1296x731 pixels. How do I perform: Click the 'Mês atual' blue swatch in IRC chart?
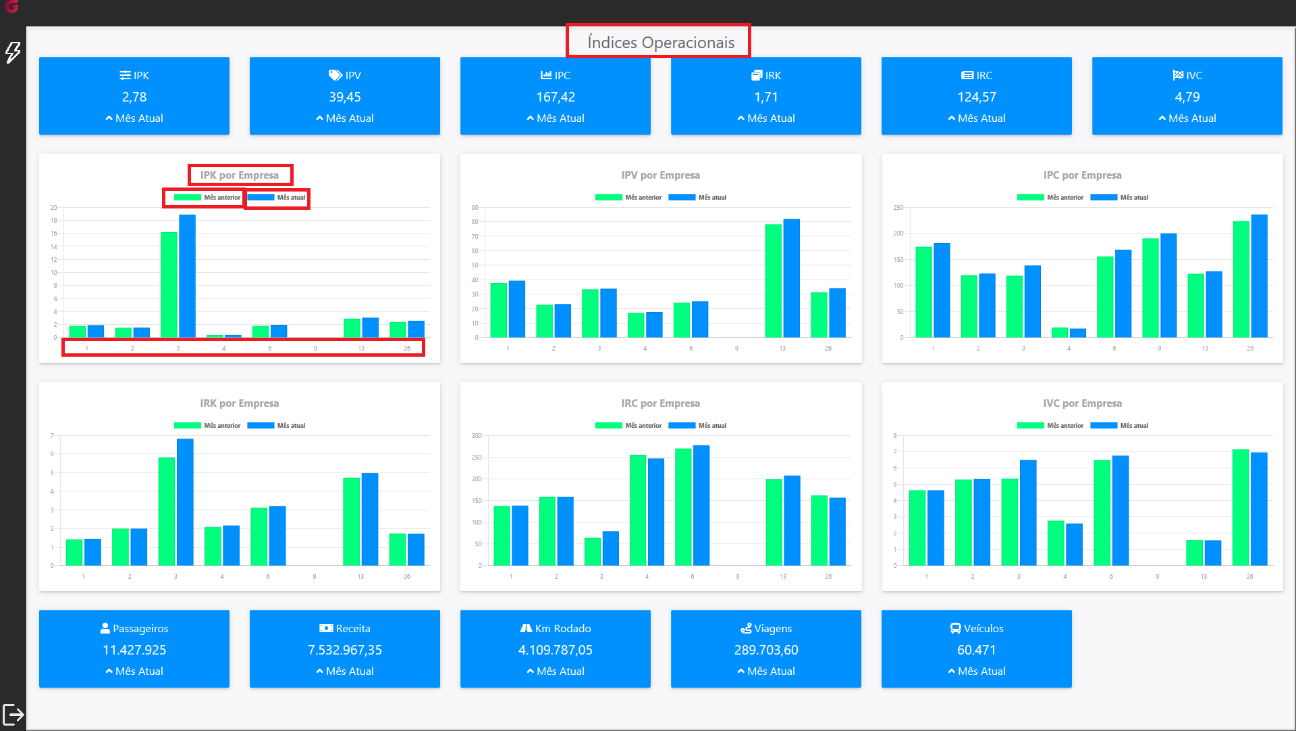[x=682, y=425]
